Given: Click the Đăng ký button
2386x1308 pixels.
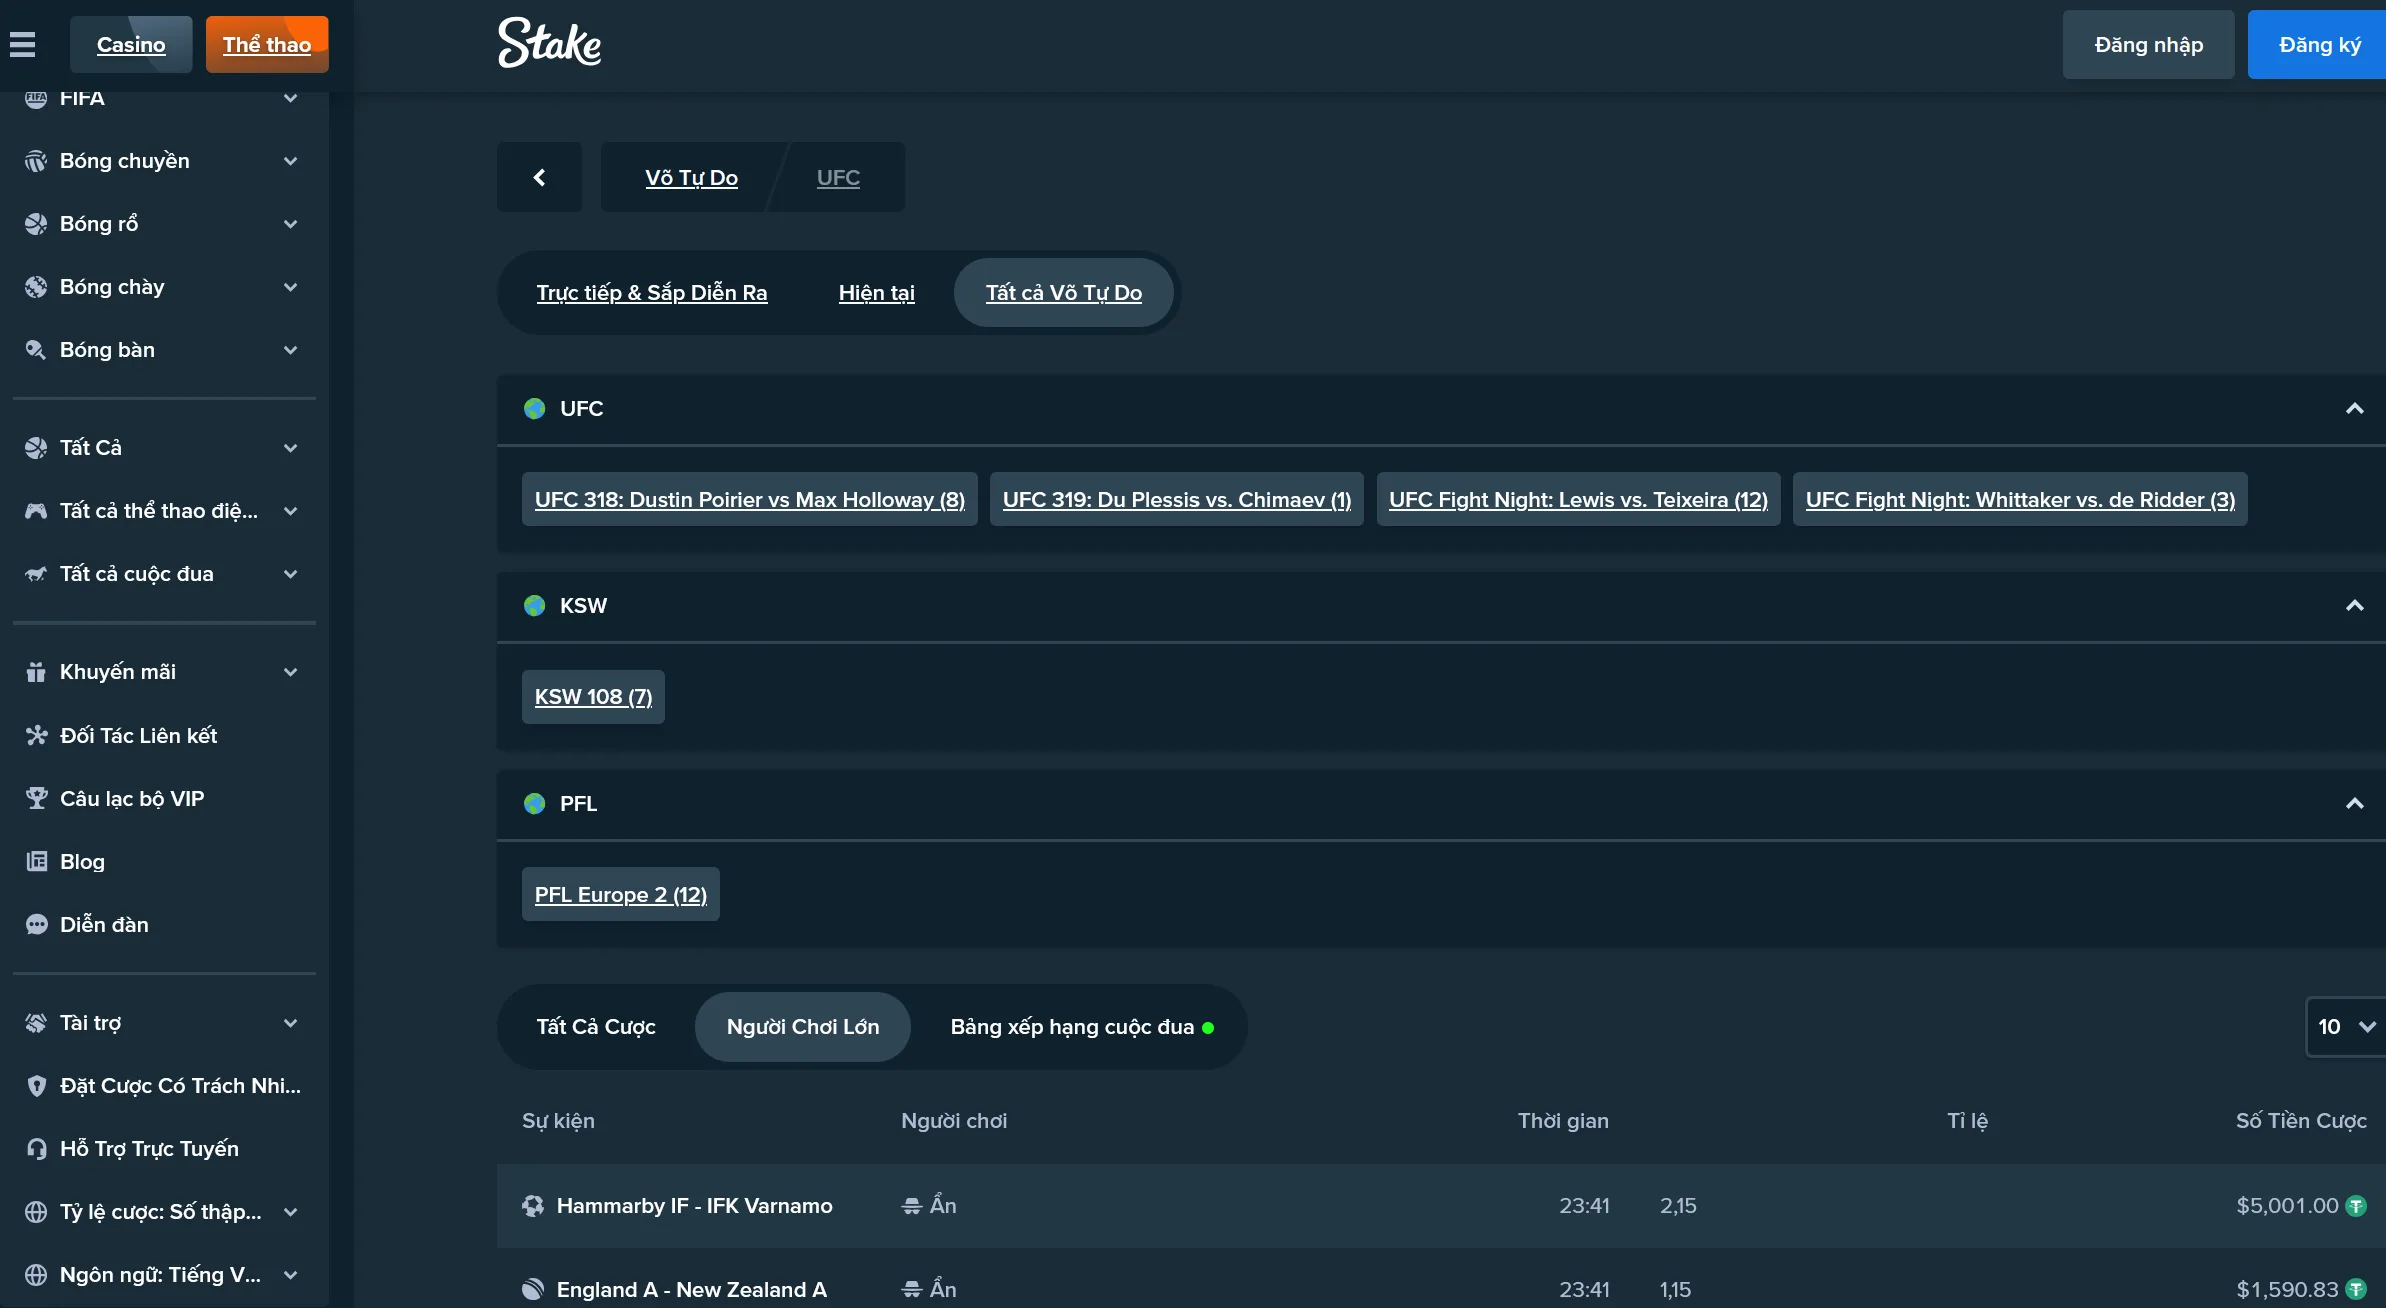Looking at the screenshot, I should click(2319, 44).
